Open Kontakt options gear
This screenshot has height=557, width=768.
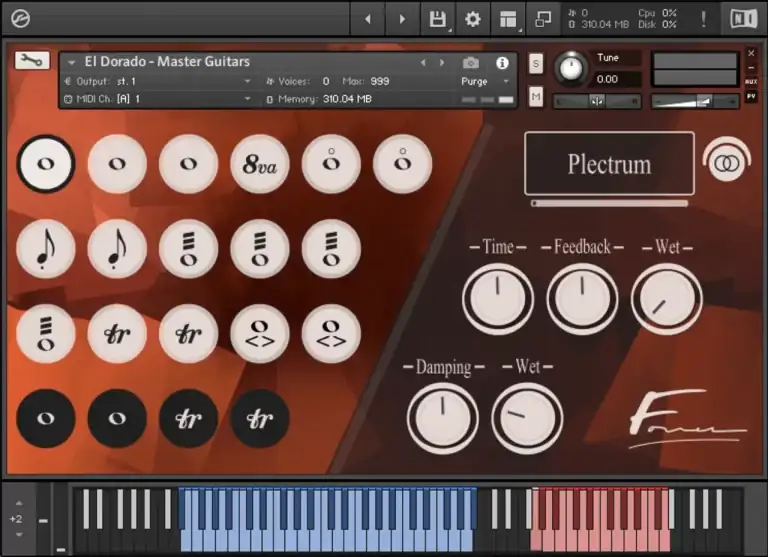tap(473, 19)
